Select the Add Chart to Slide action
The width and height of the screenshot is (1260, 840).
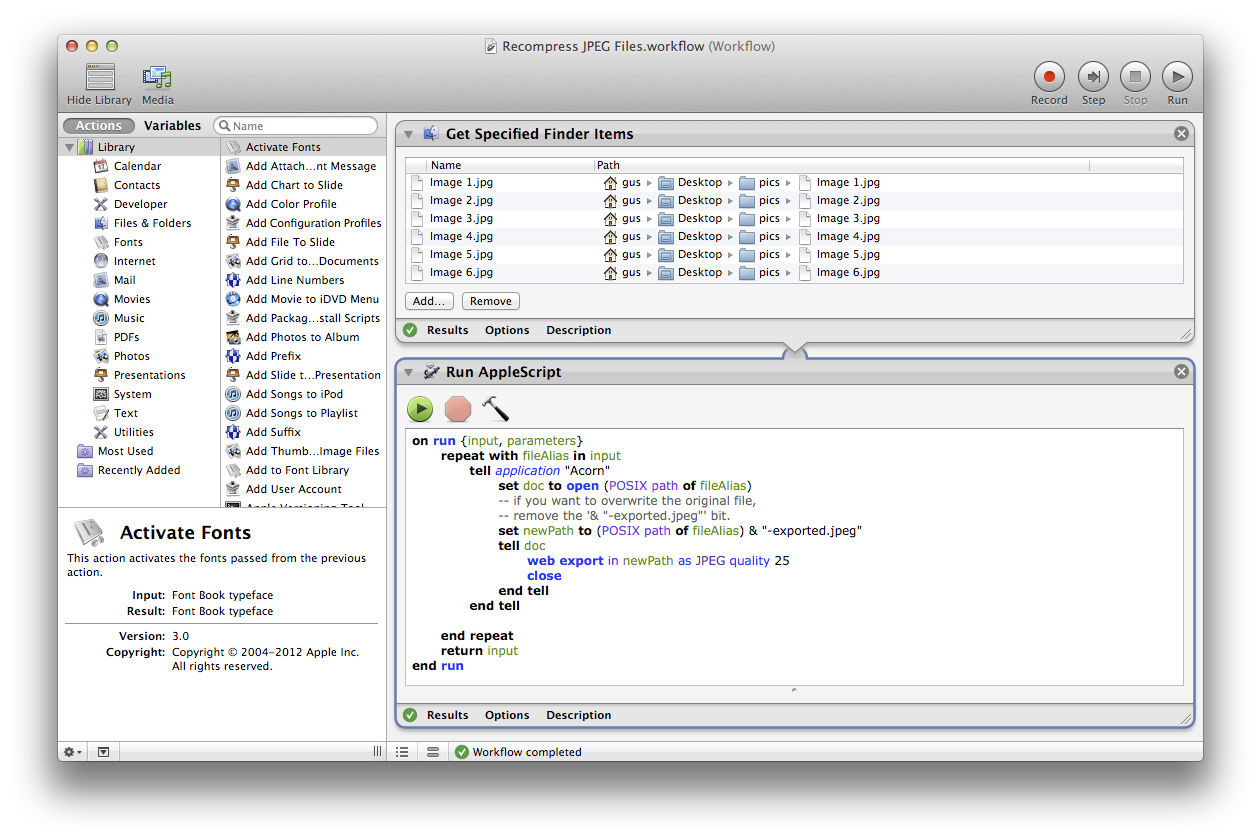click(x=303, y=185)
